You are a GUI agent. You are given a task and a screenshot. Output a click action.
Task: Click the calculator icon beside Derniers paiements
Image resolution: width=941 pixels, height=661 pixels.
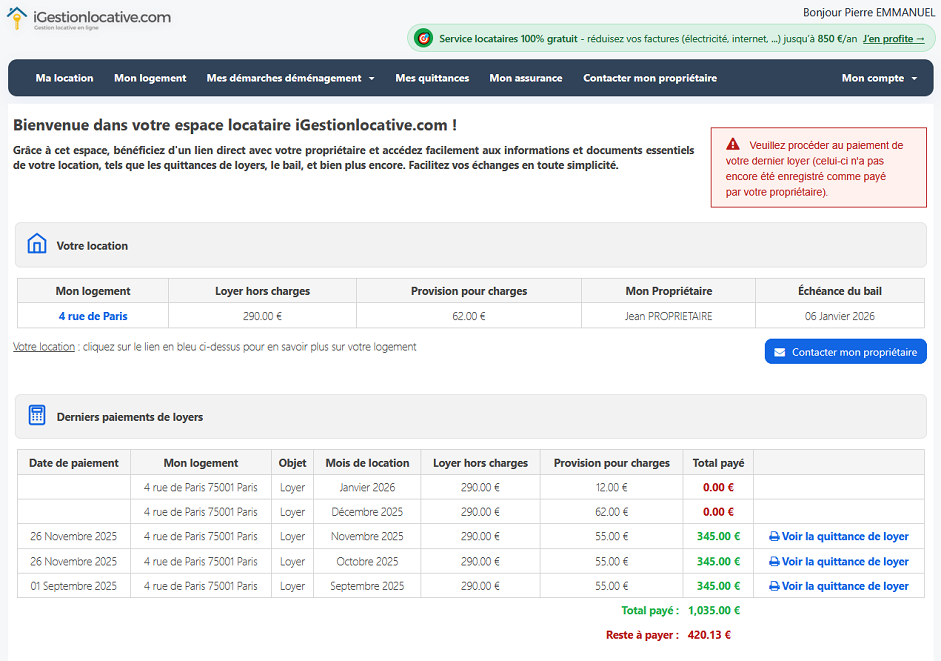point(37,415)
